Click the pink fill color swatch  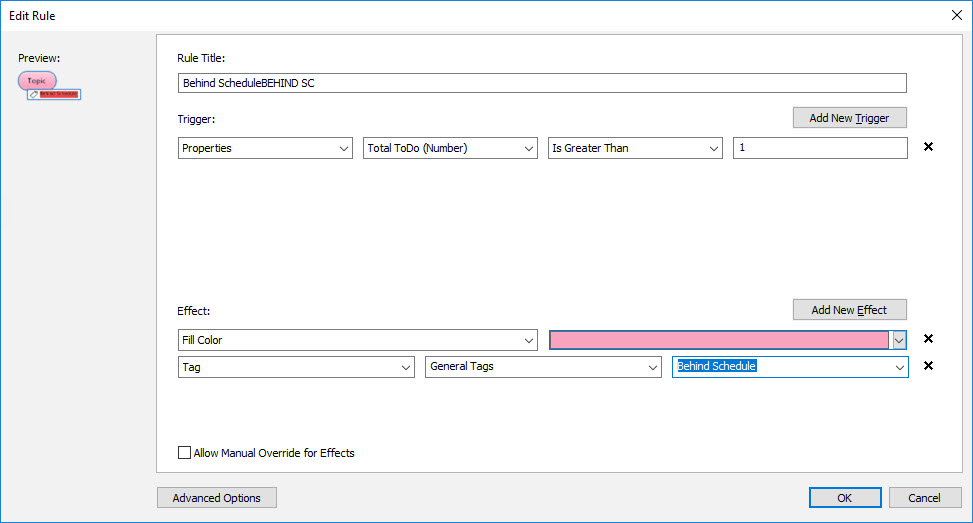click(719, 340)
